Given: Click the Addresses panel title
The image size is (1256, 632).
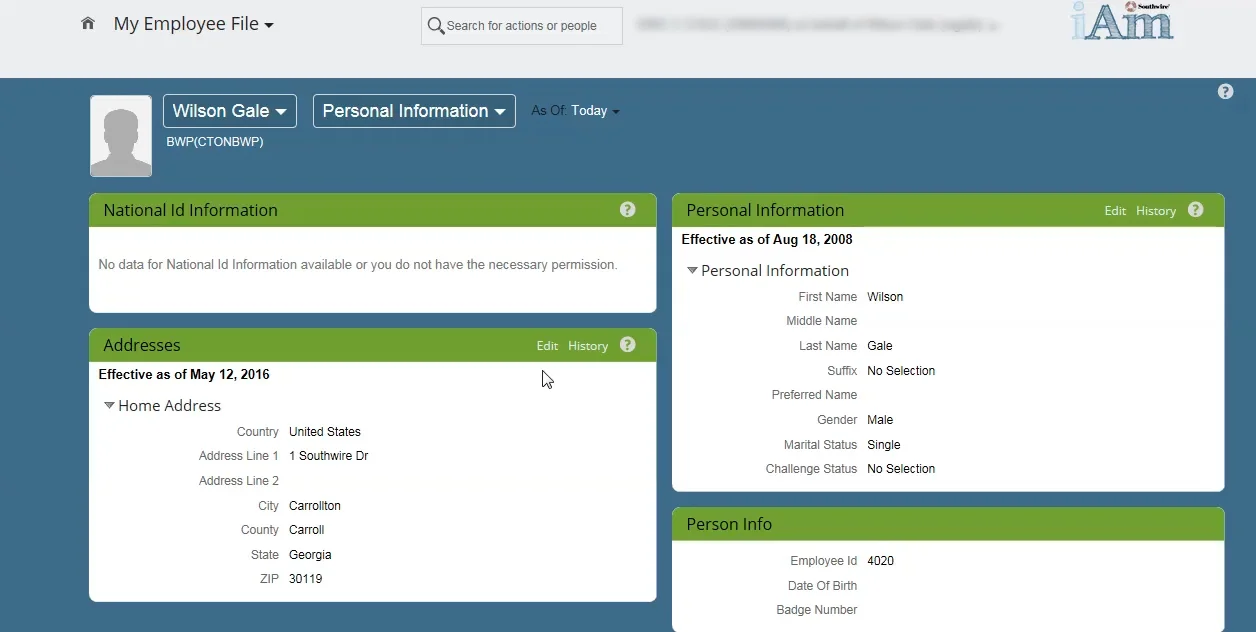Looking at the screenshot, I should tap(142, 345).
